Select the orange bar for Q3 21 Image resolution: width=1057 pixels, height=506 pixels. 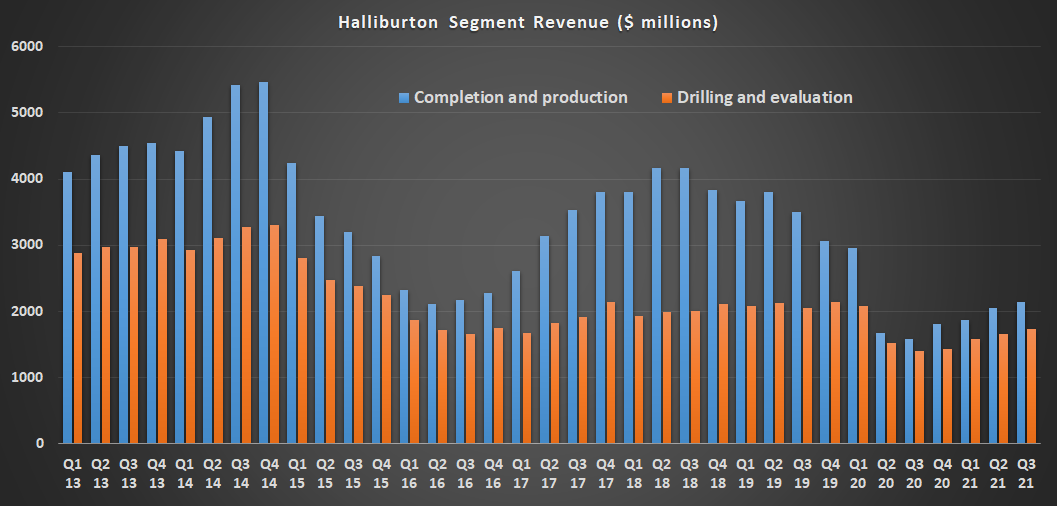click(1030, 386)
